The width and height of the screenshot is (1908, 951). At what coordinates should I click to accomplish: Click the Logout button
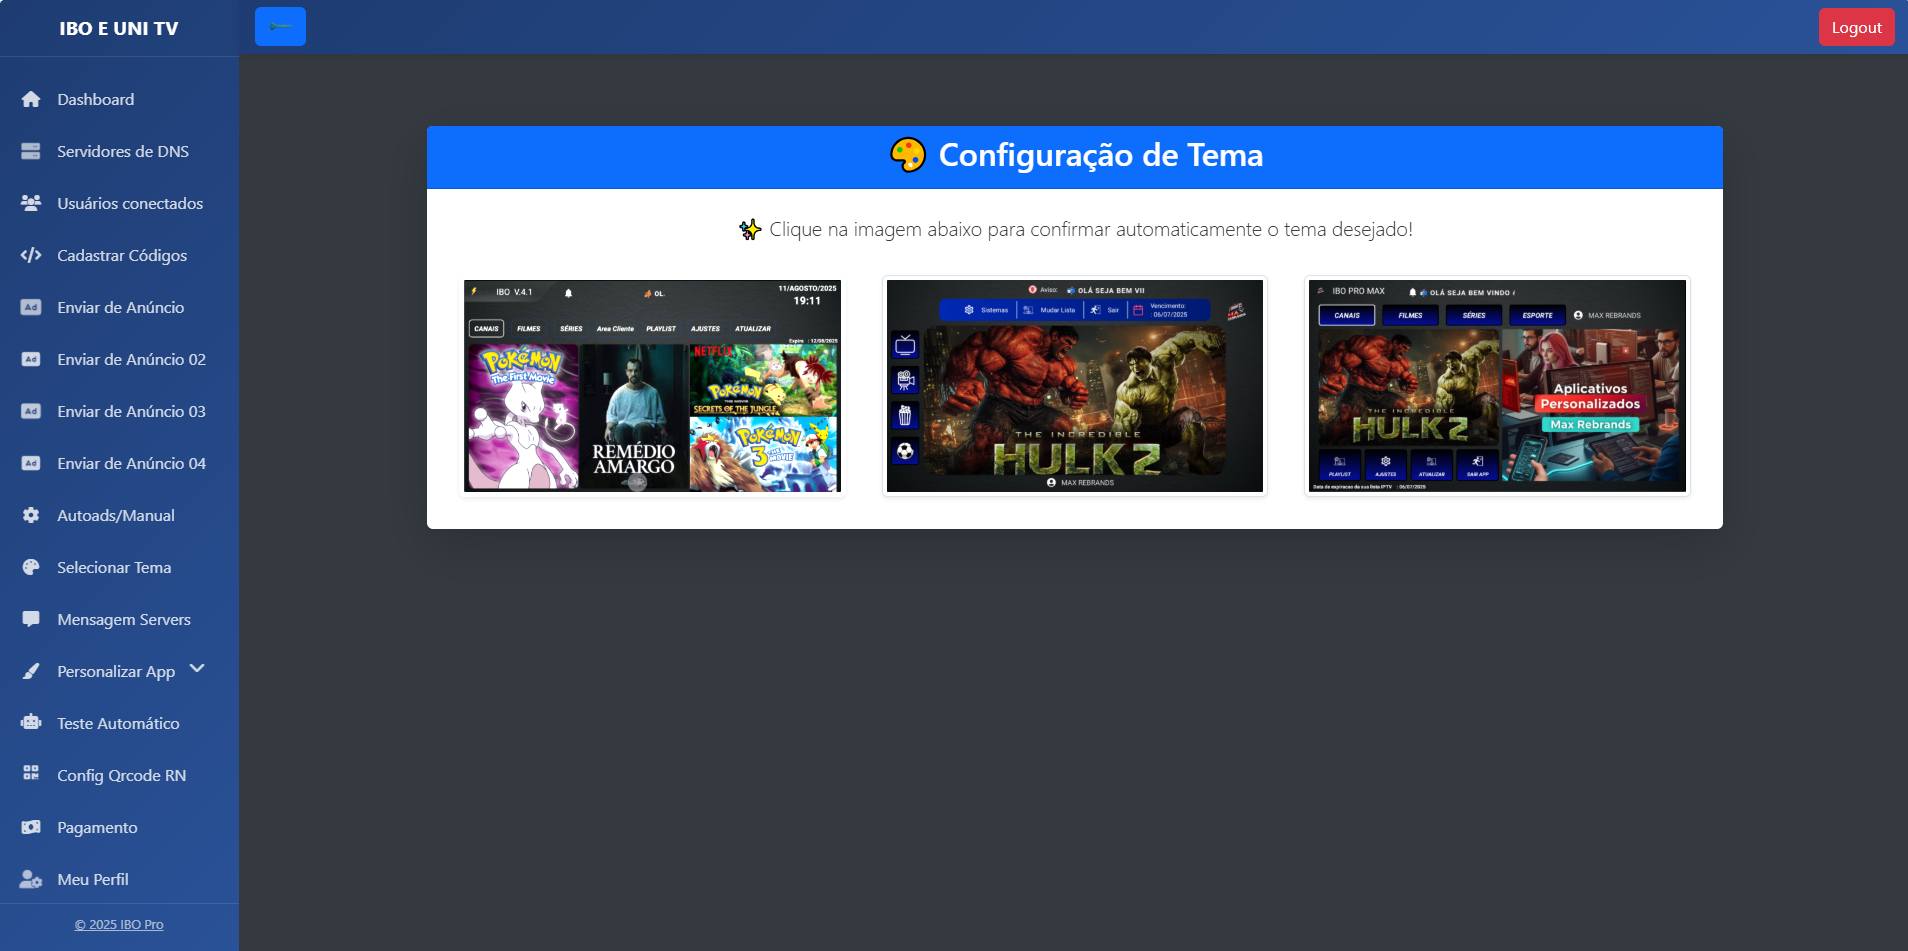pyautogui.click(x=1856, y=27)
